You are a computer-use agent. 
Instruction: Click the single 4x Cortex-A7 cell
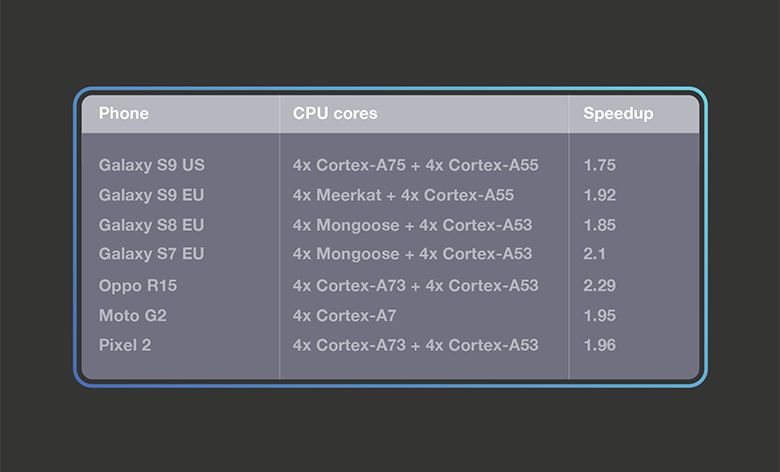[x=345, y=316]
